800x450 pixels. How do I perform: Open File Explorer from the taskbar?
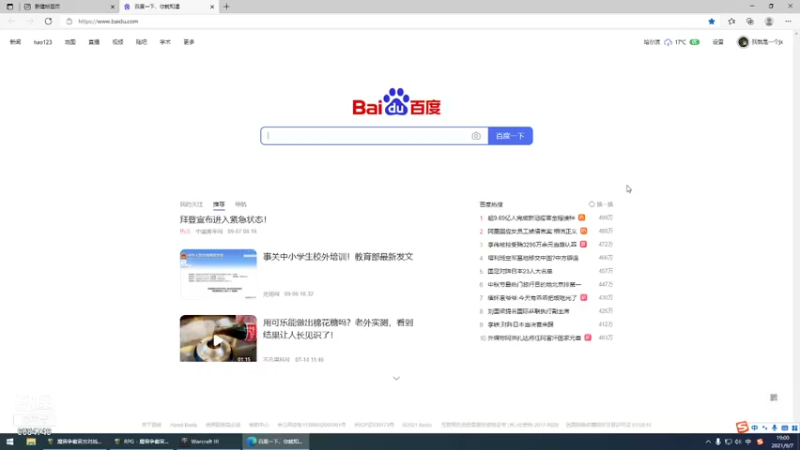[31, 442]
